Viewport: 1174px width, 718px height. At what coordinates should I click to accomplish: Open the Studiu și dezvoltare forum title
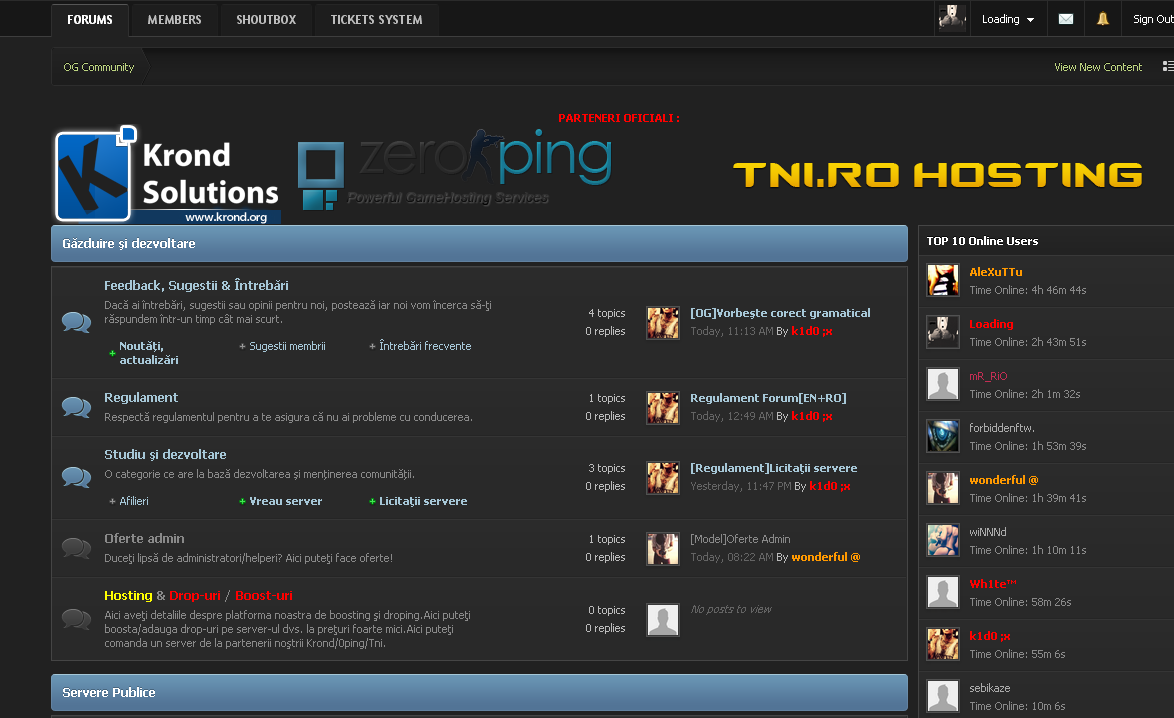click(x=165, y=454)
